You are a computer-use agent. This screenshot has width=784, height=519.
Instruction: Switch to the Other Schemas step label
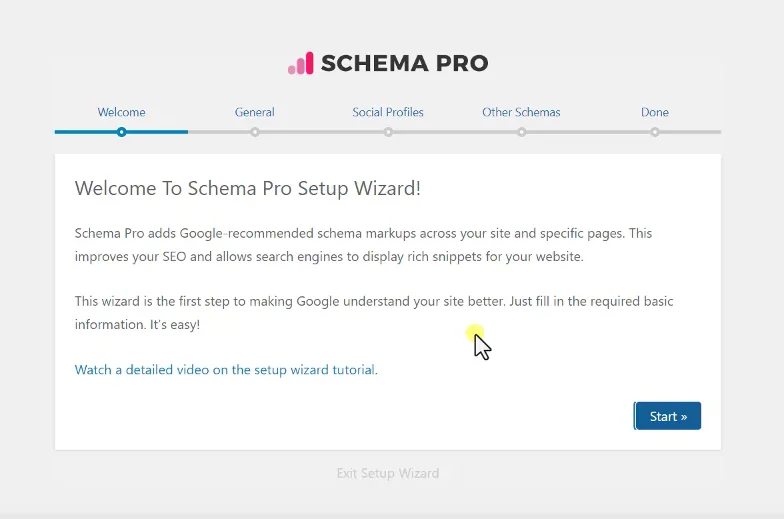click(x=521, y=112)
